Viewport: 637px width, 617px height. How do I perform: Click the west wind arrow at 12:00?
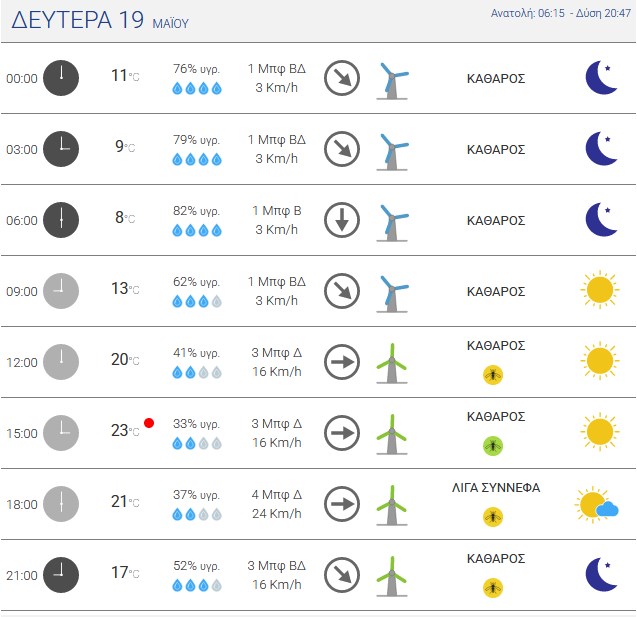click(x=342, y=362)
